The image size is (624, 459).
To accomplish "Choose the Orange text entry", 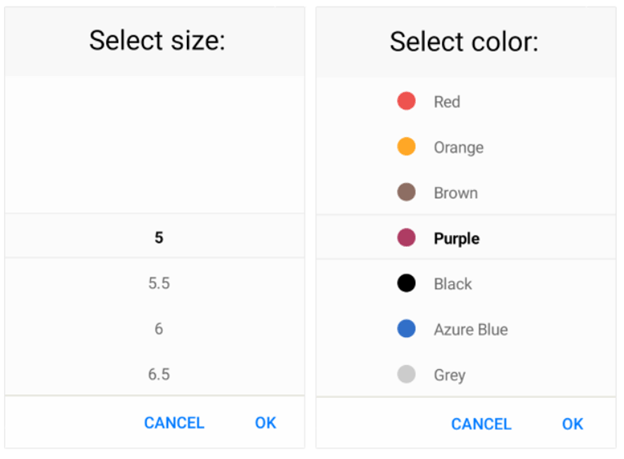I will point(458,148).
